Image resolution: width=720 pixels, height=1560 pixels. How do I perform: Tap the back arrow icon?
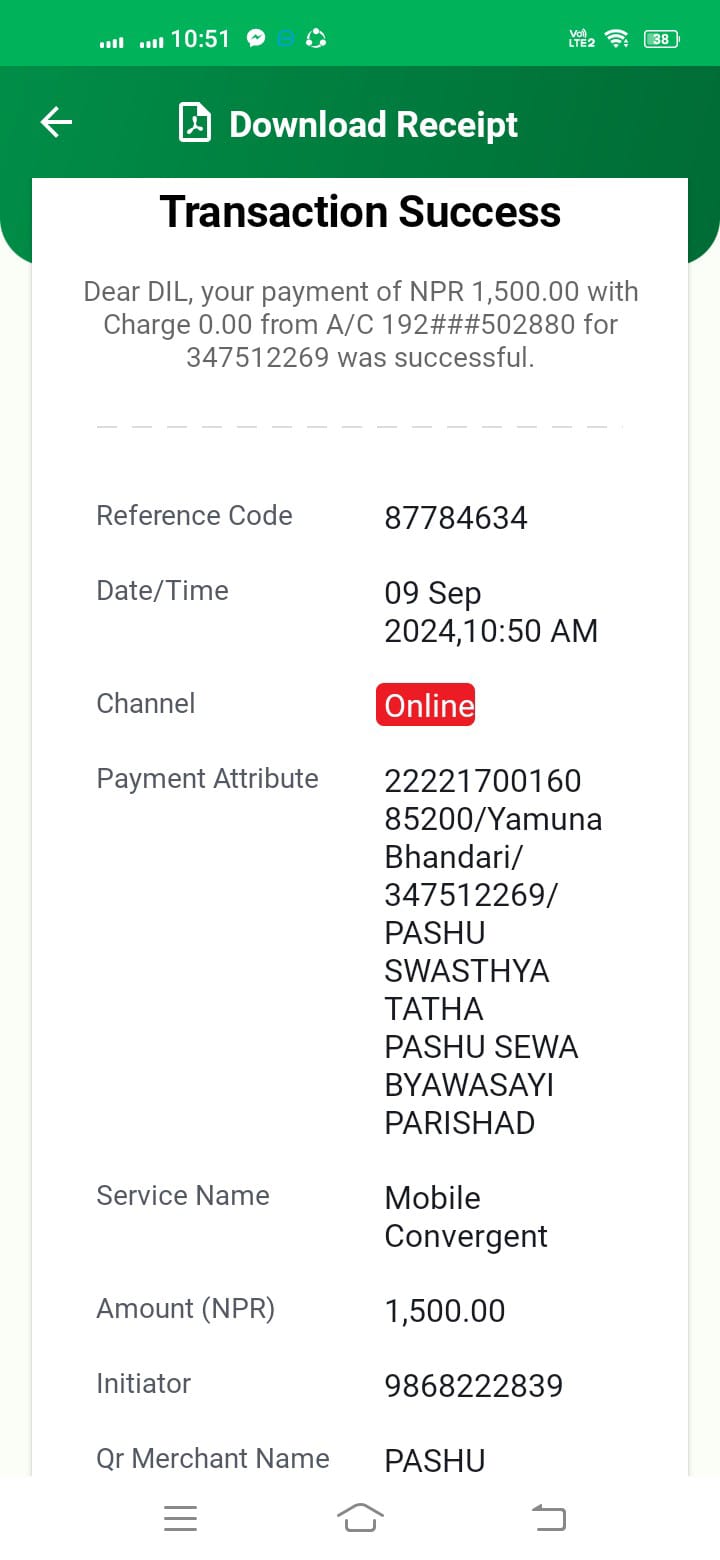pos(56,123)
